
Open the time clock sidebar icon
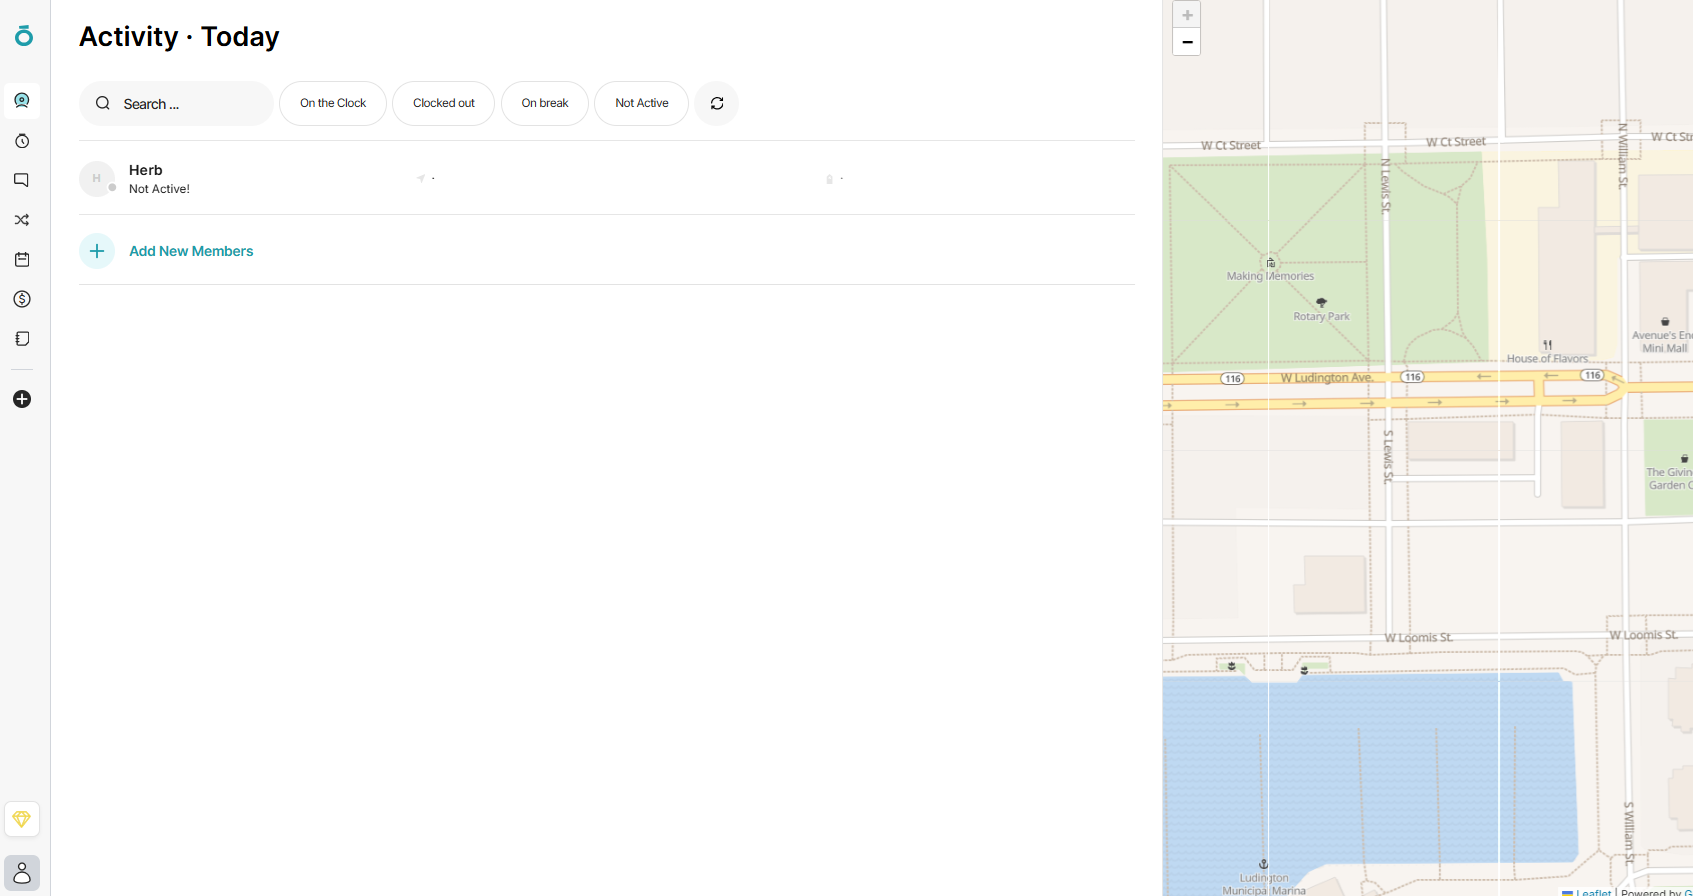[x=22, y=141]
